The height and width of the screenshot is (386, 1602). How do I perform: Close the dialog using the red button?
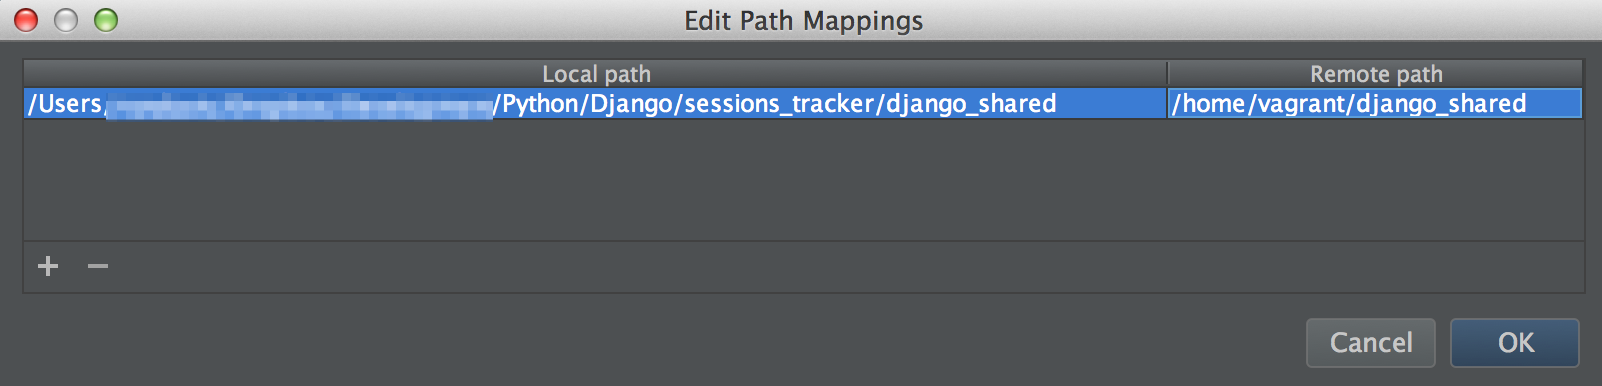coord(26,20)
